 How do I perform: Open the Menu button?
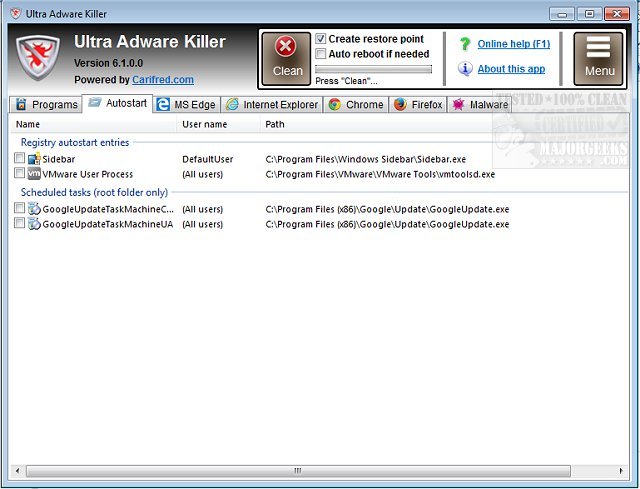click(x=598, y=59)
